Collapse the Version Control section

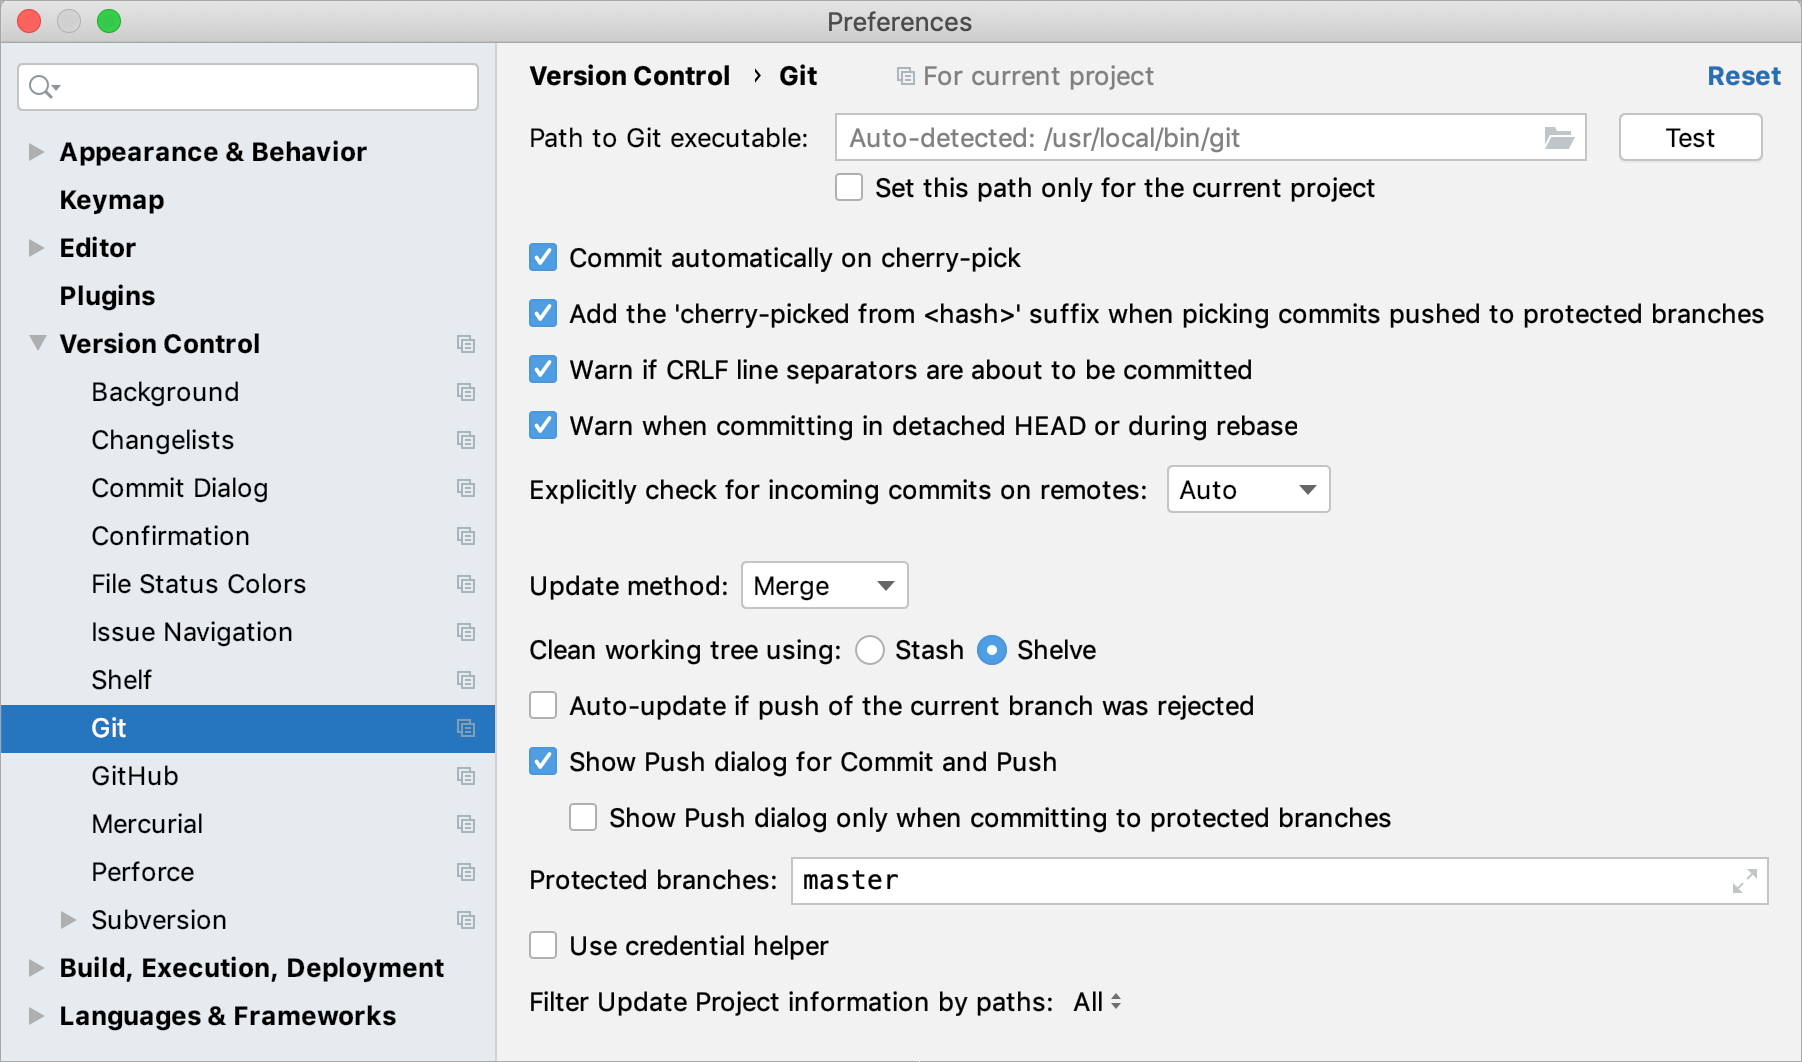point(37,343)
